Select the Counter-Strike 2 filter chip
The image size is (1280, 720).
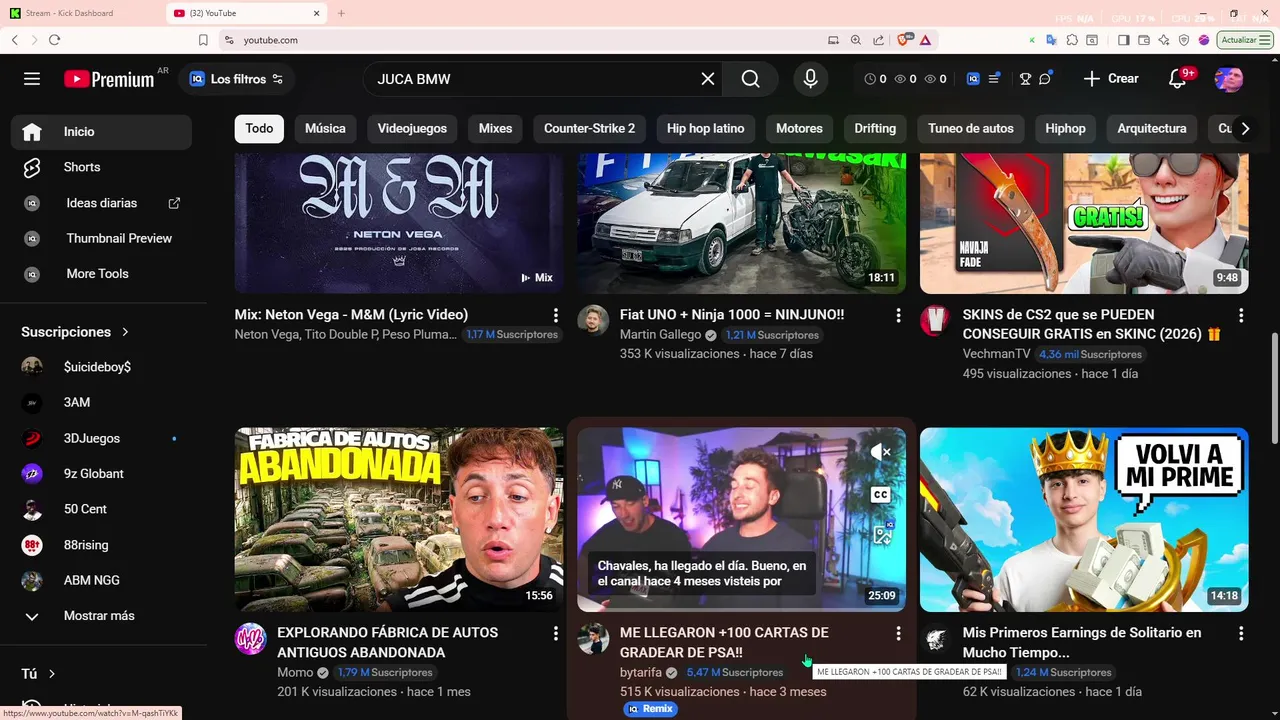point(589,128)
